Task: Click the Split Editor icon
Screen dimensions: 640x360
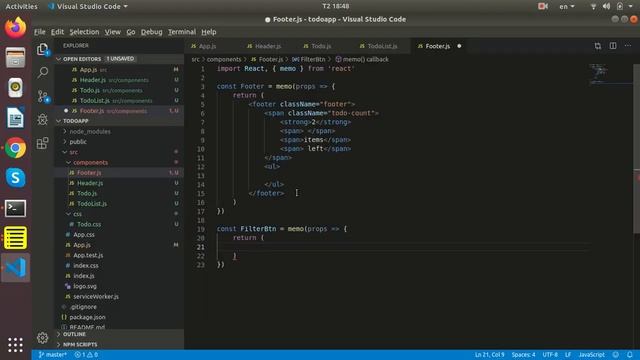Action: (x=613, y=46)
